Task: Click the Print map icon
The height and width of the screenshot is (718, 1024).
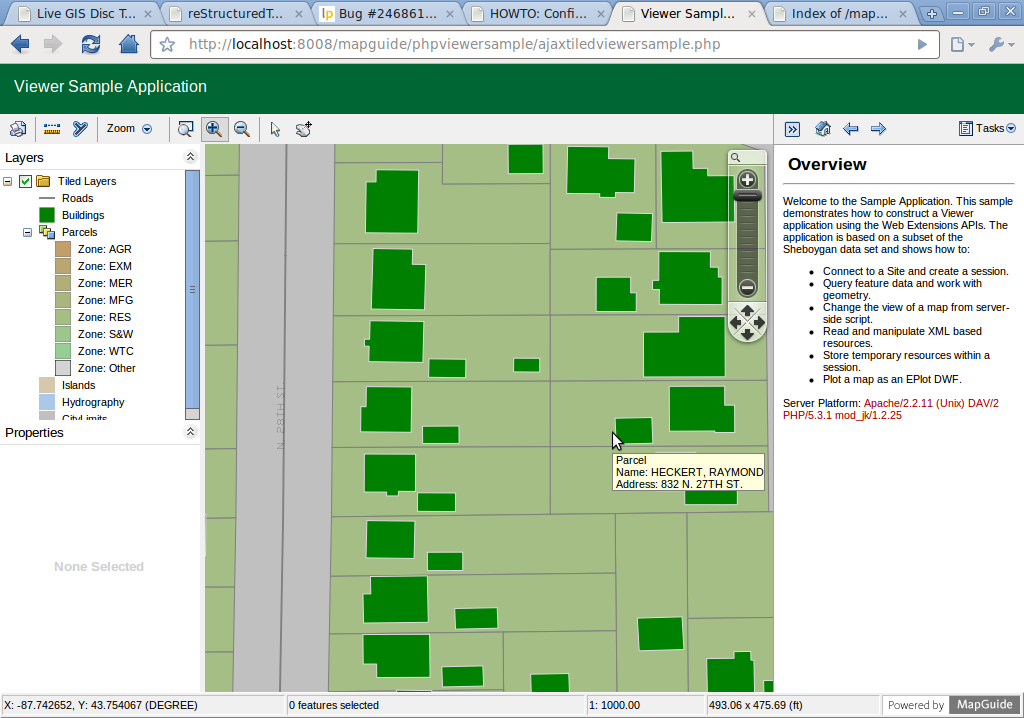Action: point(17,129)
